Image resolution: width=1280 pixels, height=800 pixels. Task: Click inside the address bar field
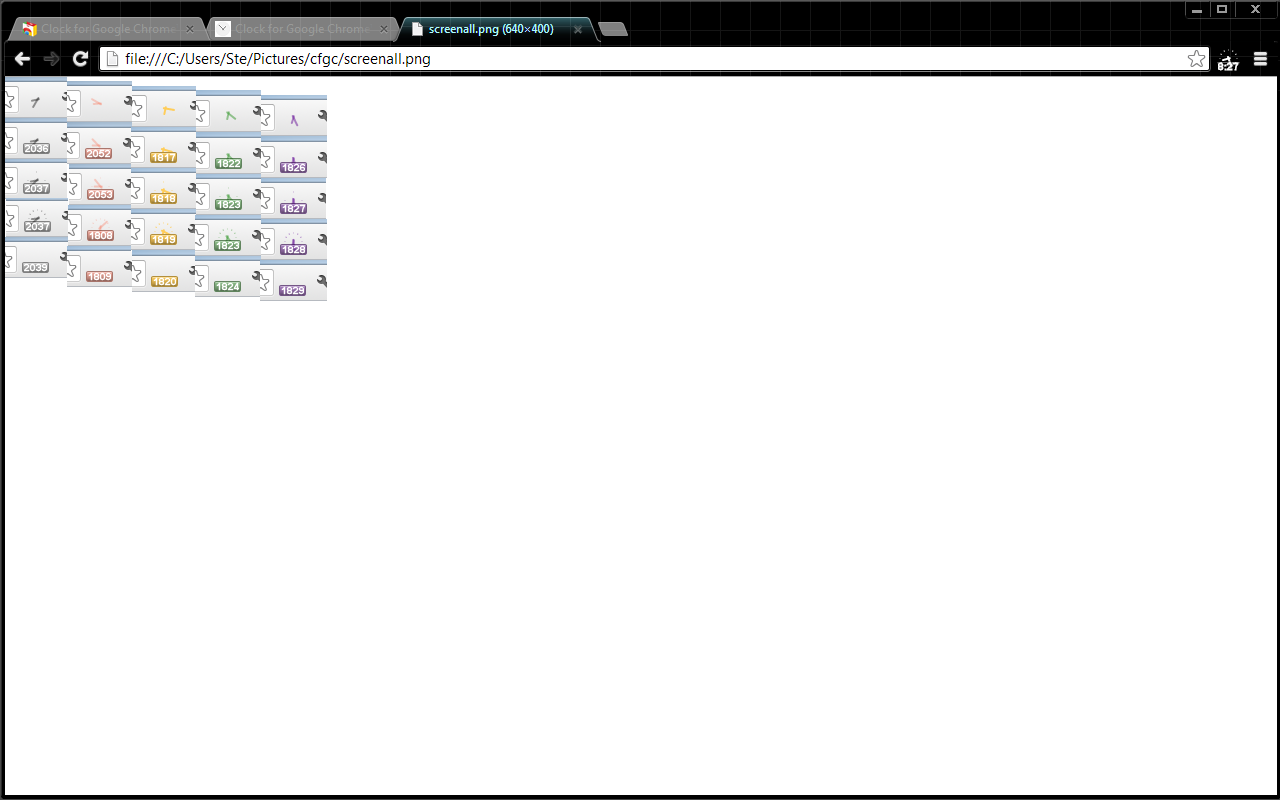tap(500, 59)
